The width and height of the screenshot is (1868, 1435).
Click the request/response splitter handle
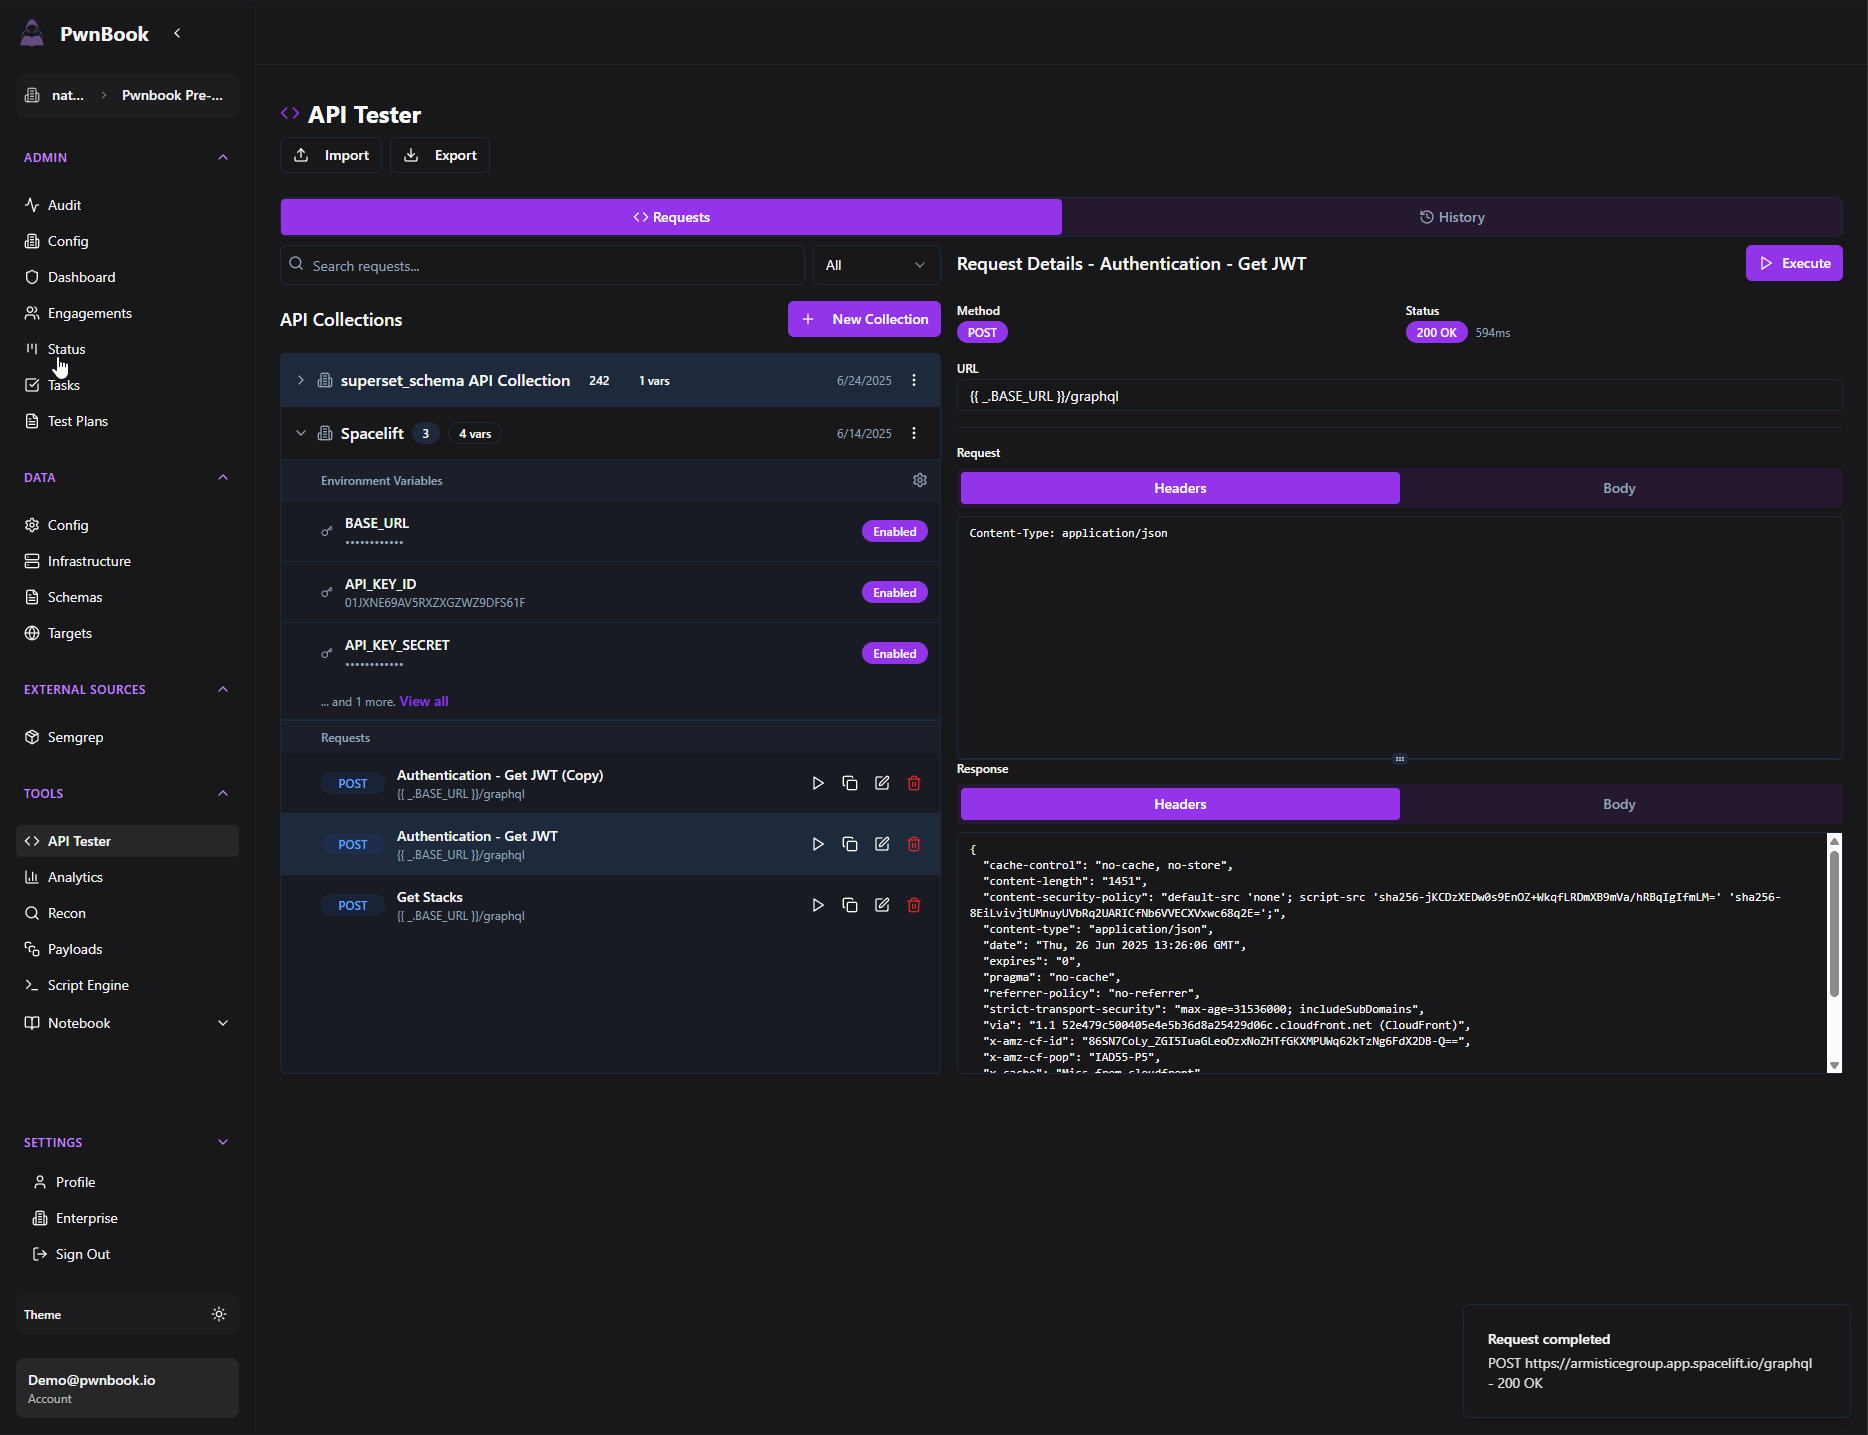point(1400,759)
